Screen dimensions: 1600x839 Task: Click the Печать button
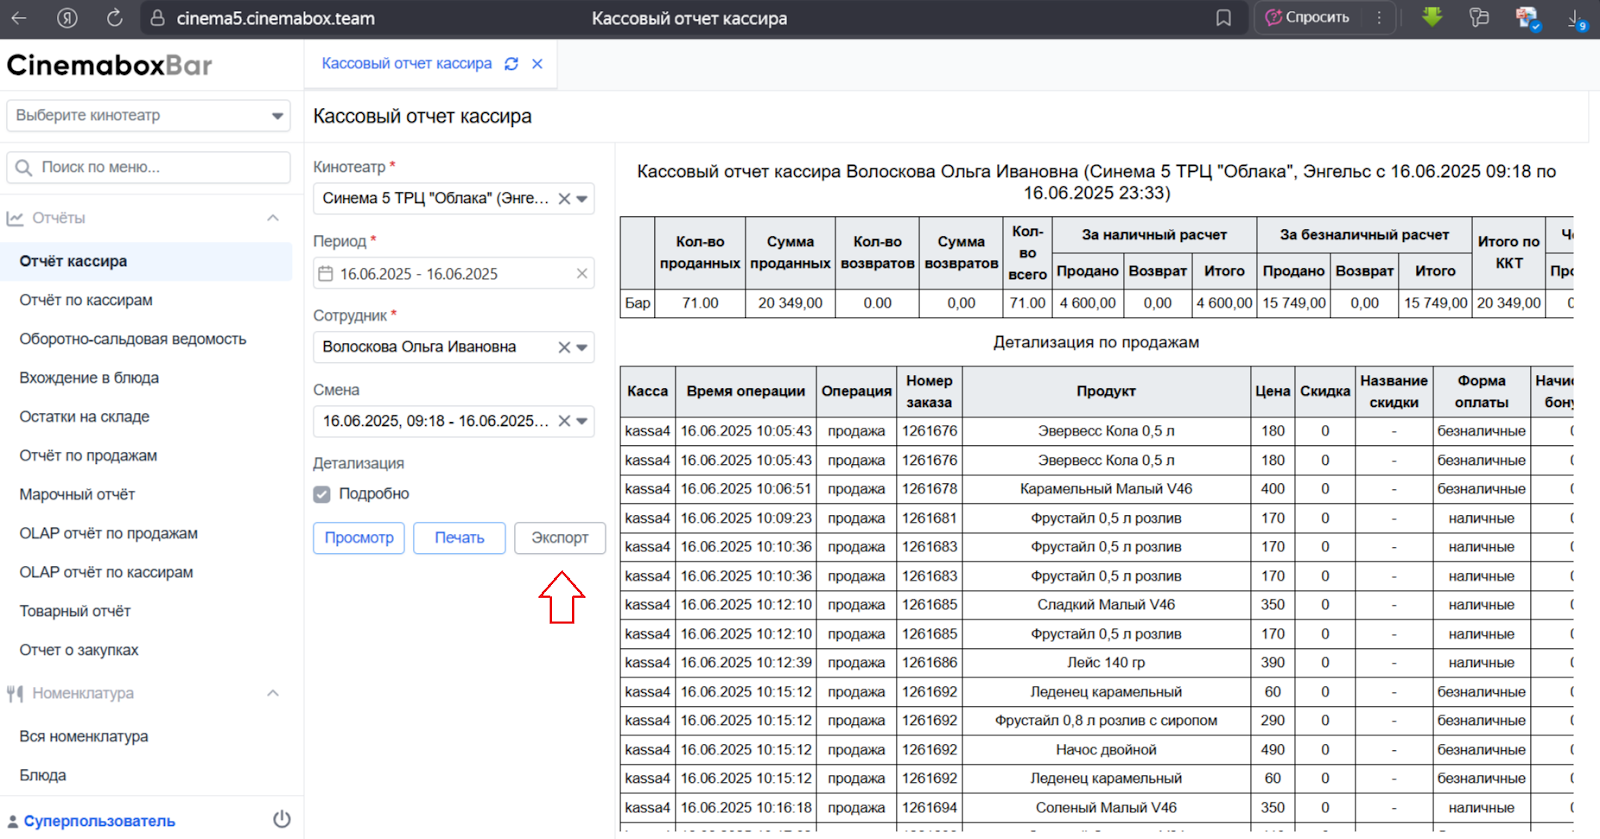[459, 538]
